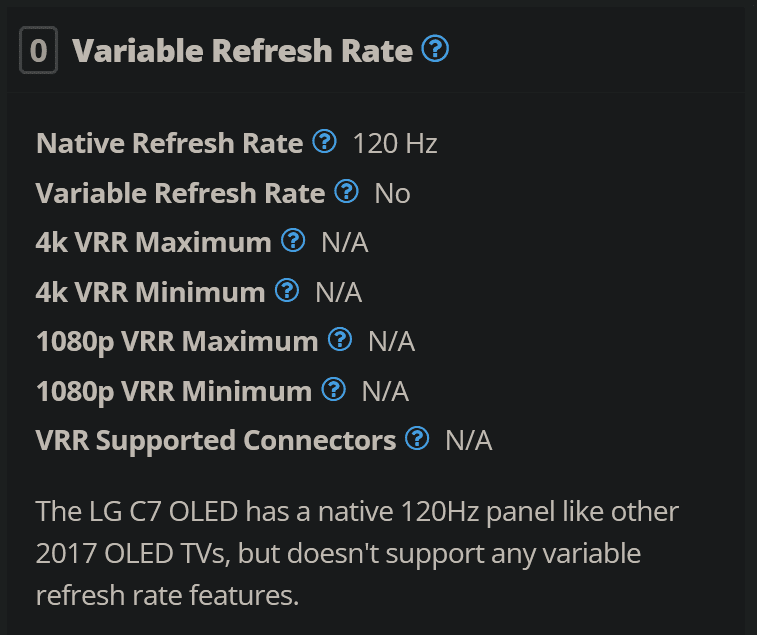Select the 1080p VRR Maximum label

point(177,342)
